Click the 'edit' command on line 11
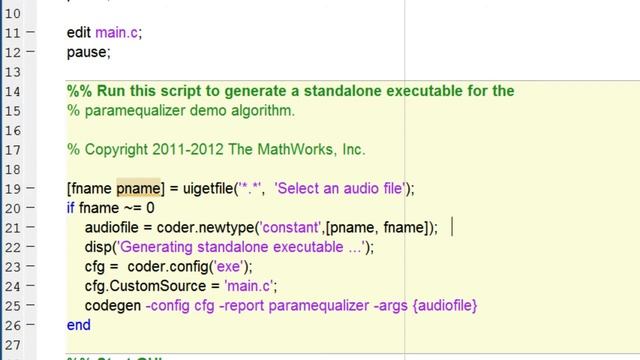 click(x=78, y=32)
